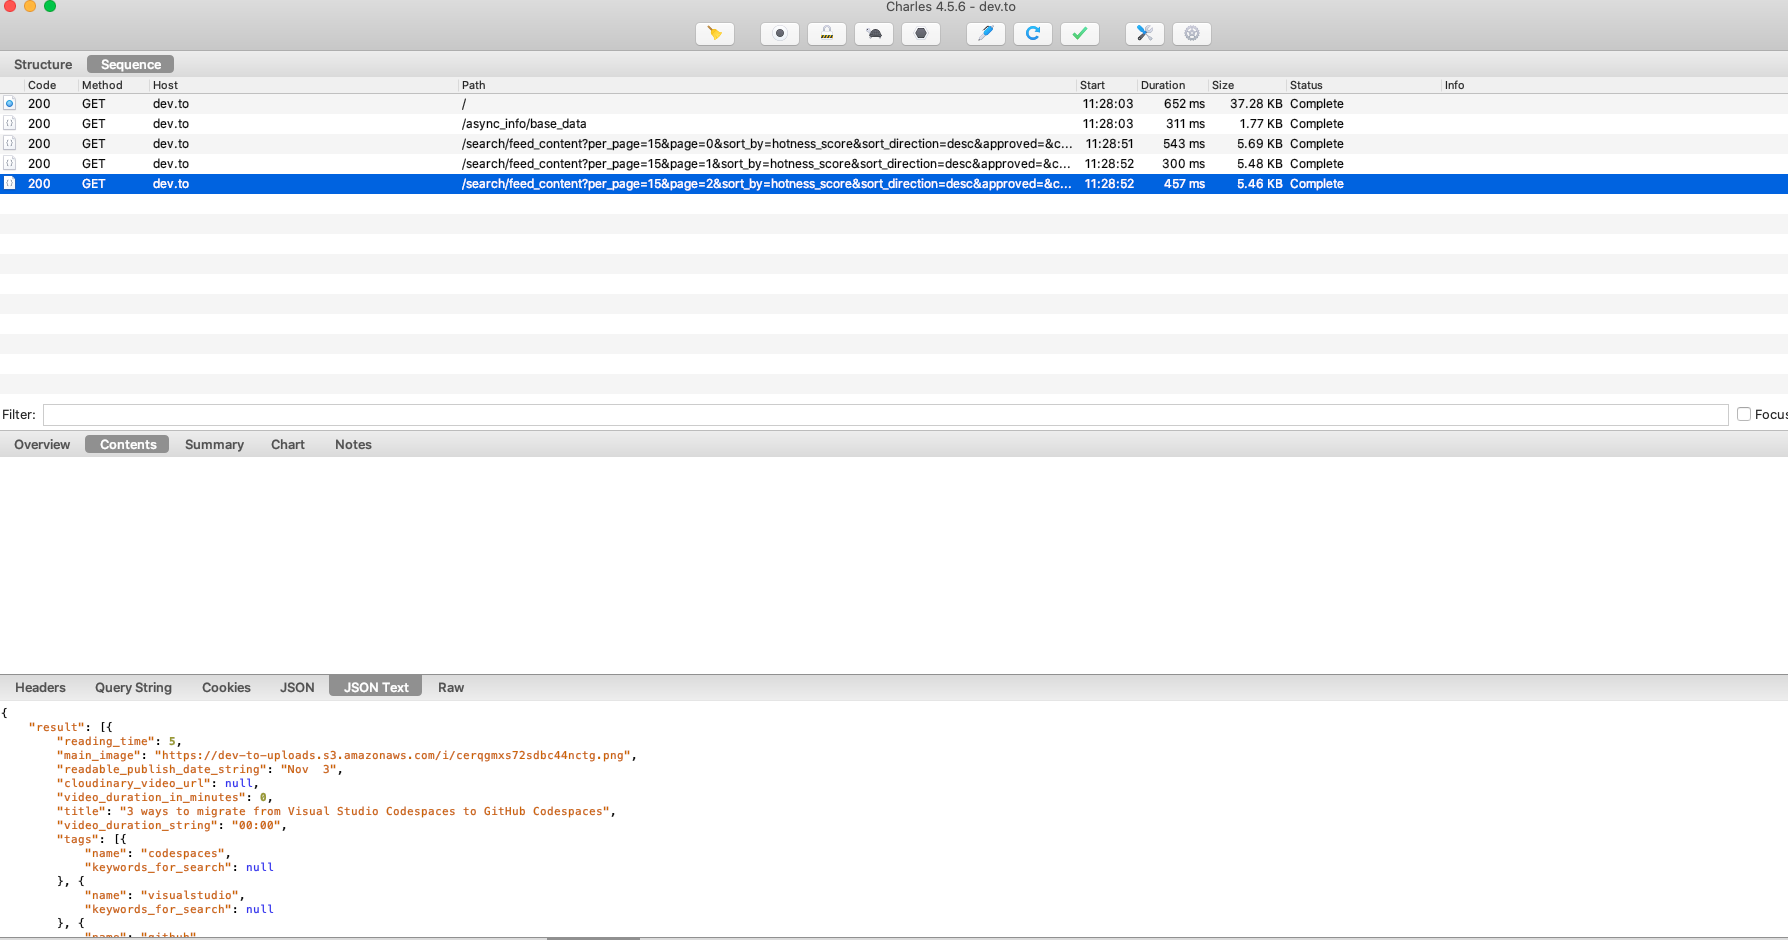Toggle SSL proxying padlock icon
Image resolution: width=1788 pixels, height=940 pixels.
826,34
